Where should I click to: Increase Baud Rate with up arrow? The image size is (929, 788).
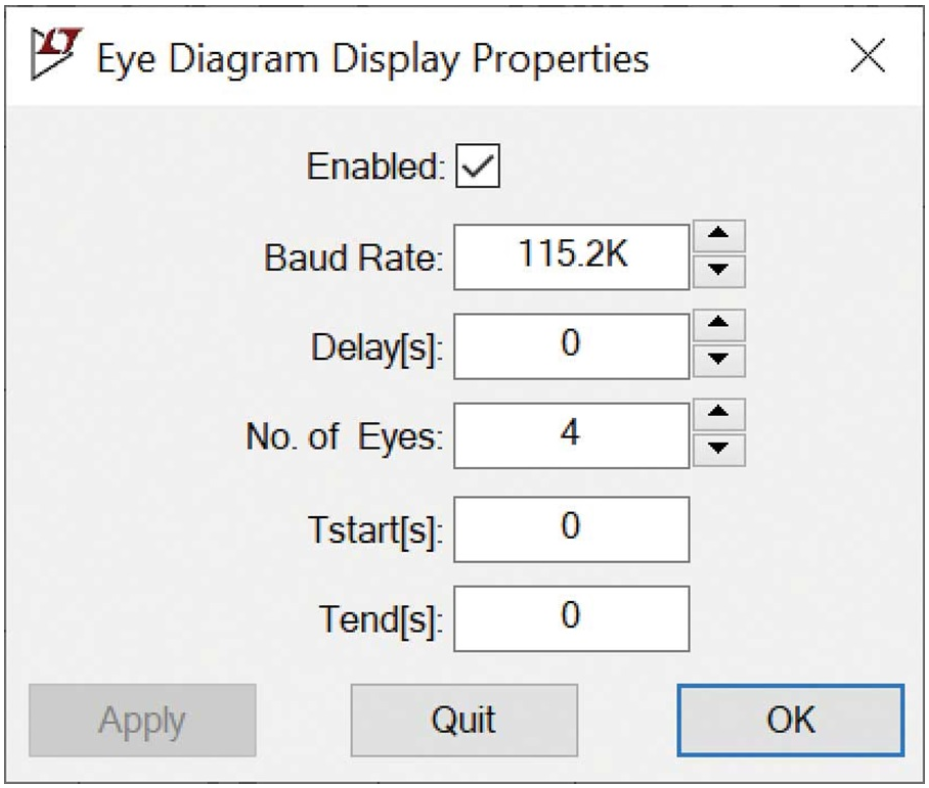(719, 235)
